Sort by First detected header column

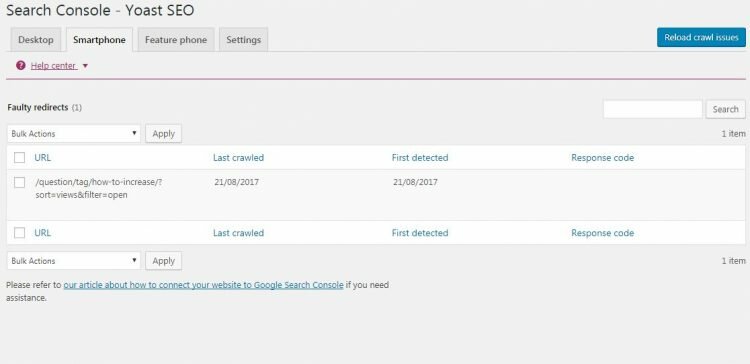[x=420, y=157]
